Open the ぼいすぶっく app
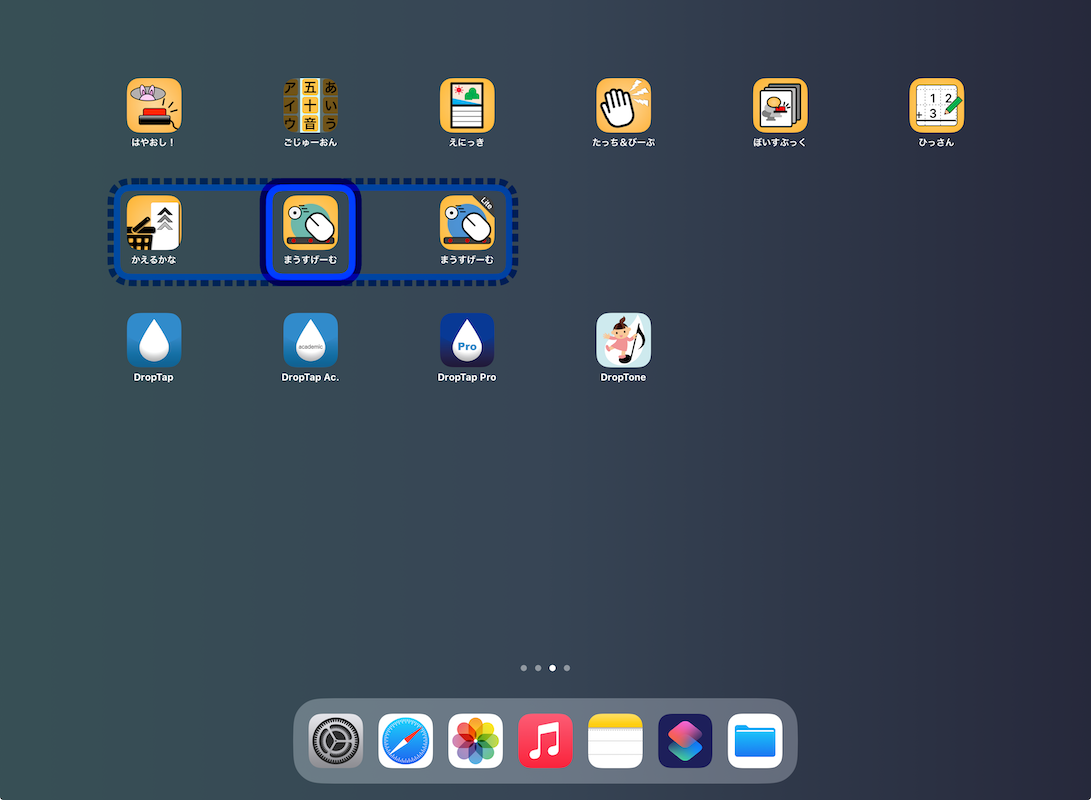 (780, 106)
